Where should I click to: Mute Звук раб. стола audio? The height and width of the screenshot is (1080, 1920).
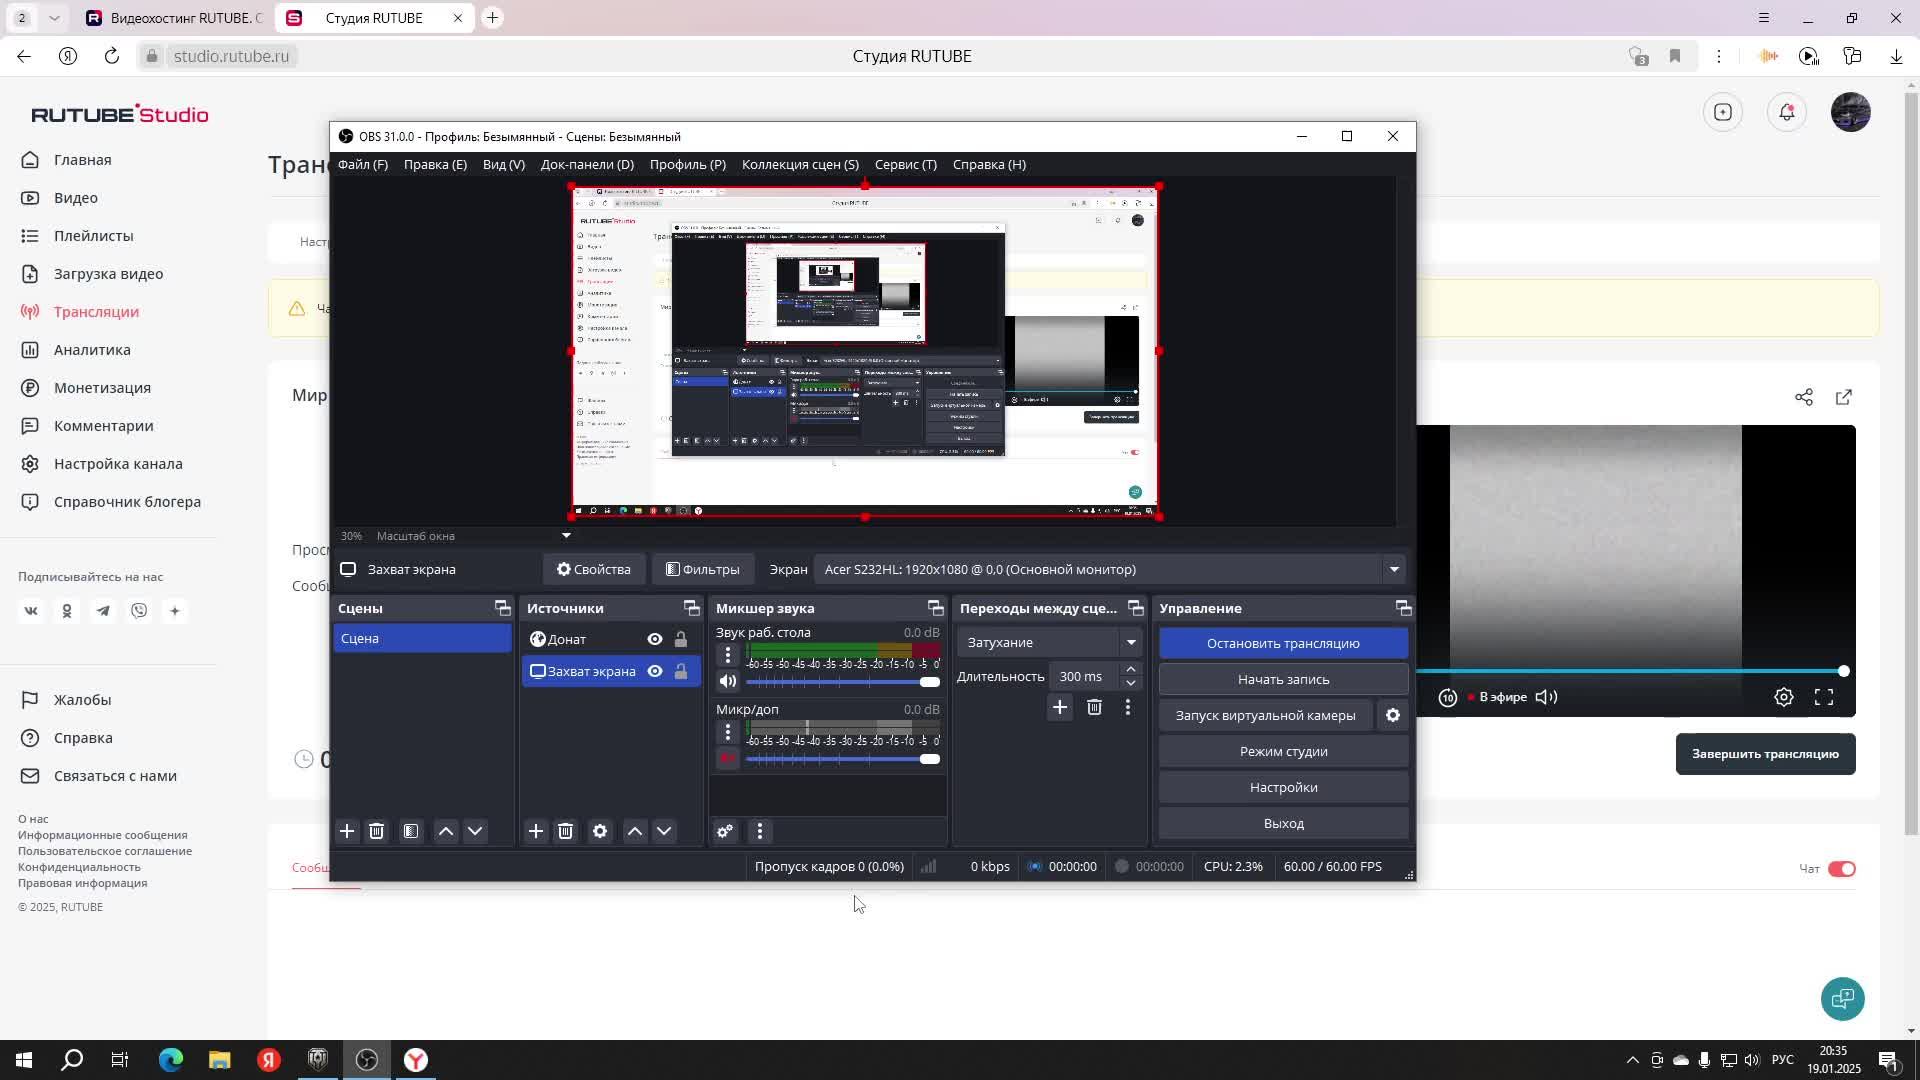click(728, 682)
